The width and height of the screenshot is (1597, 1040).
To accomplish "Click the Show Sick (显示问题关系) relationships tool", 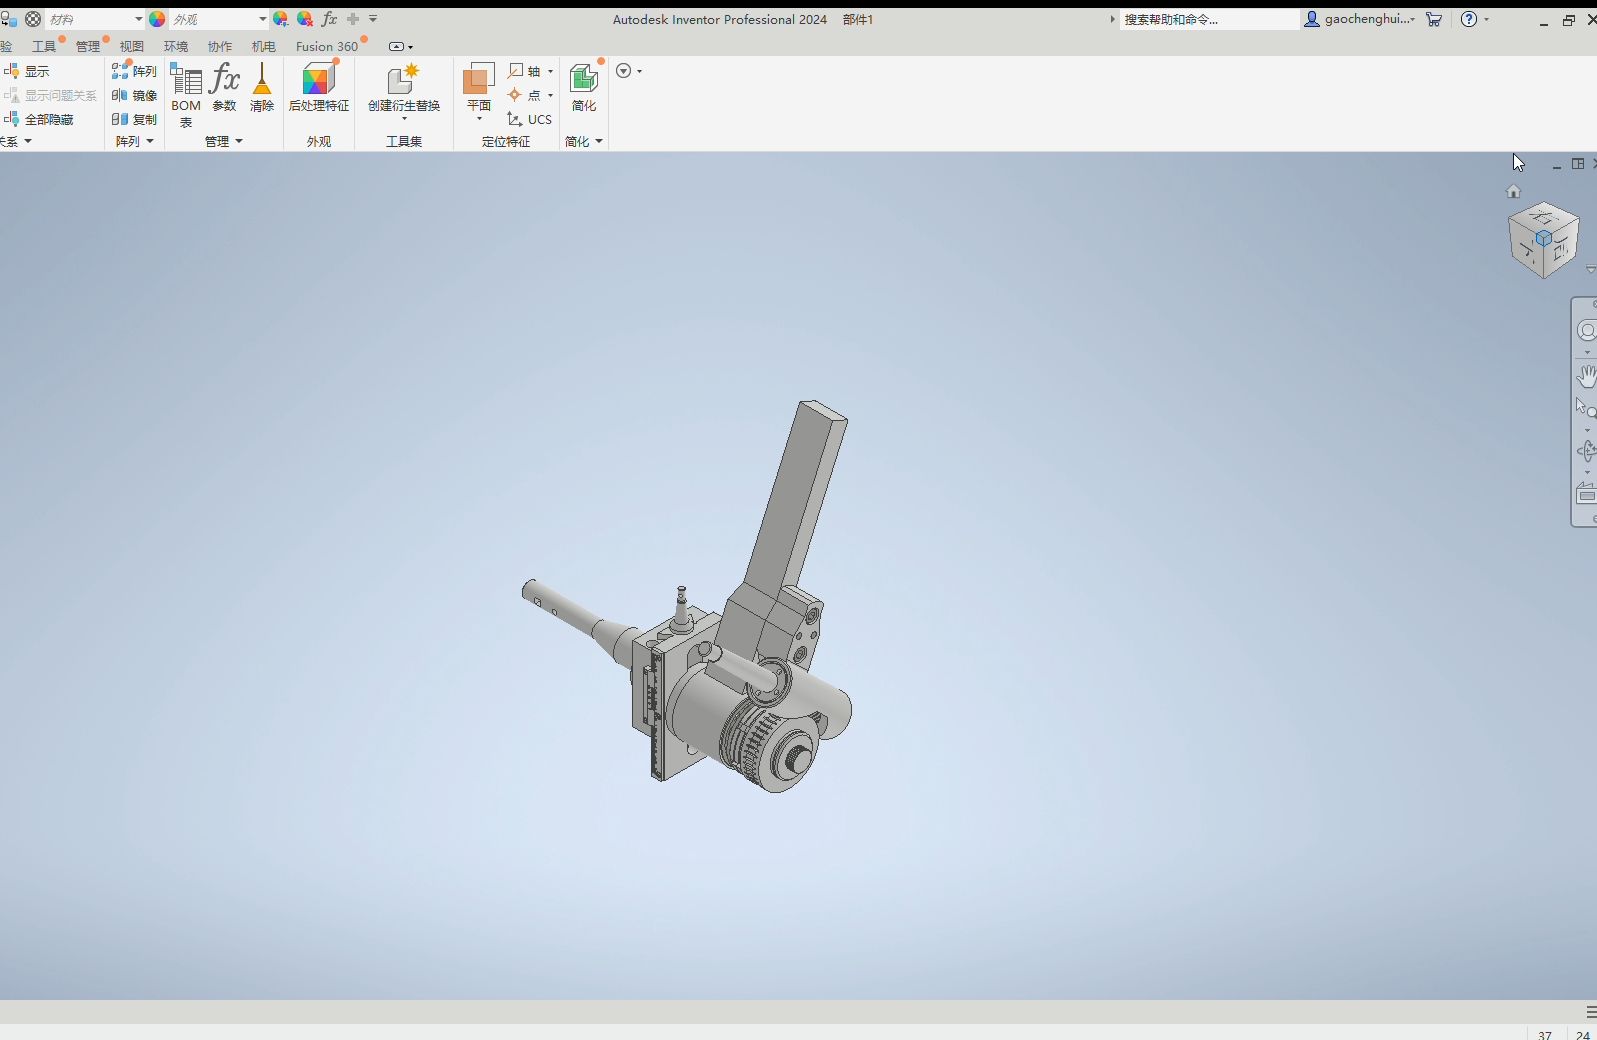I will (51, 95).
